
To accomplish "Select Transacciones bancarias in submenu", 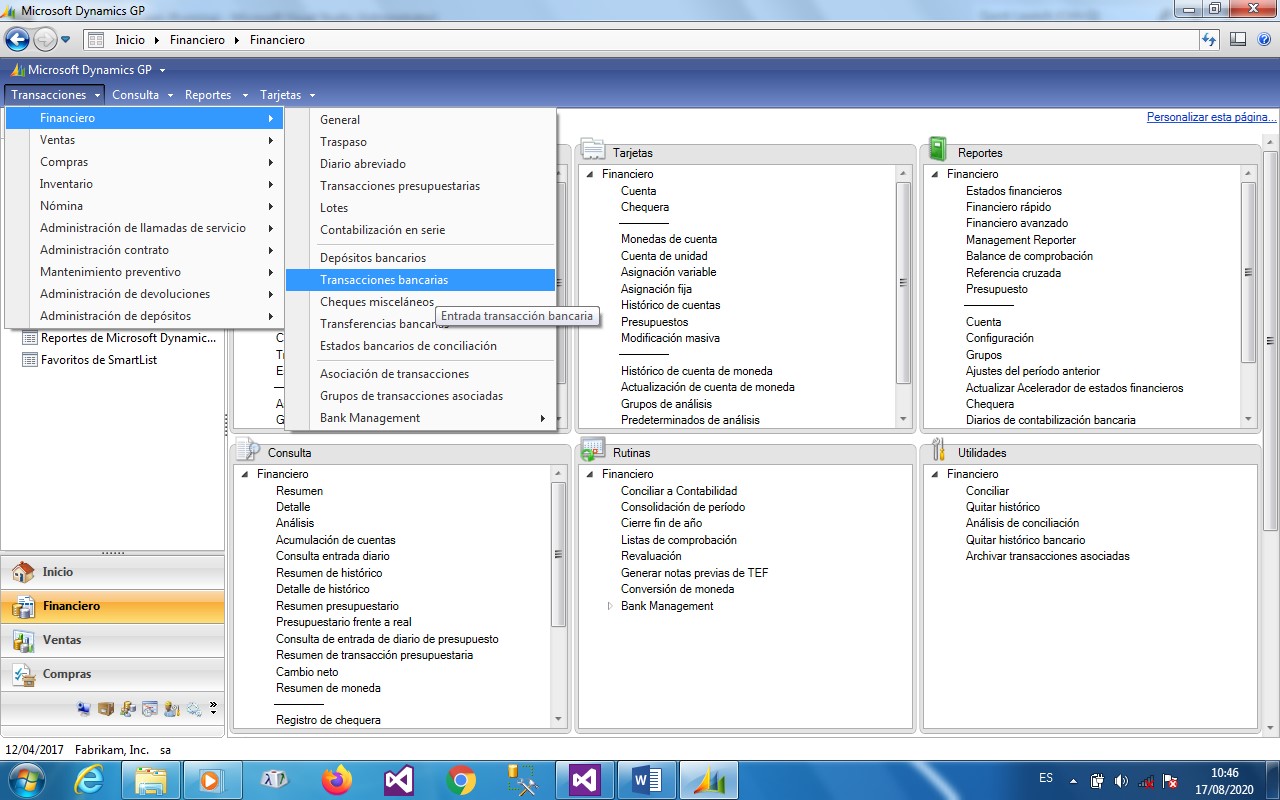I will pyautogui.click(x=421, y=280).
